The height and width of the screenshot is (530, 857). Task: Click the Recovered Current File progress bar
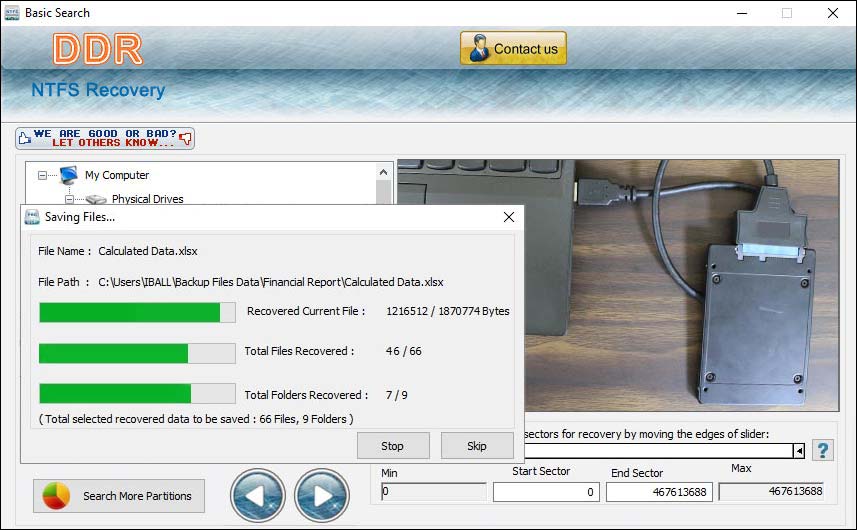[x=137, y=313]
